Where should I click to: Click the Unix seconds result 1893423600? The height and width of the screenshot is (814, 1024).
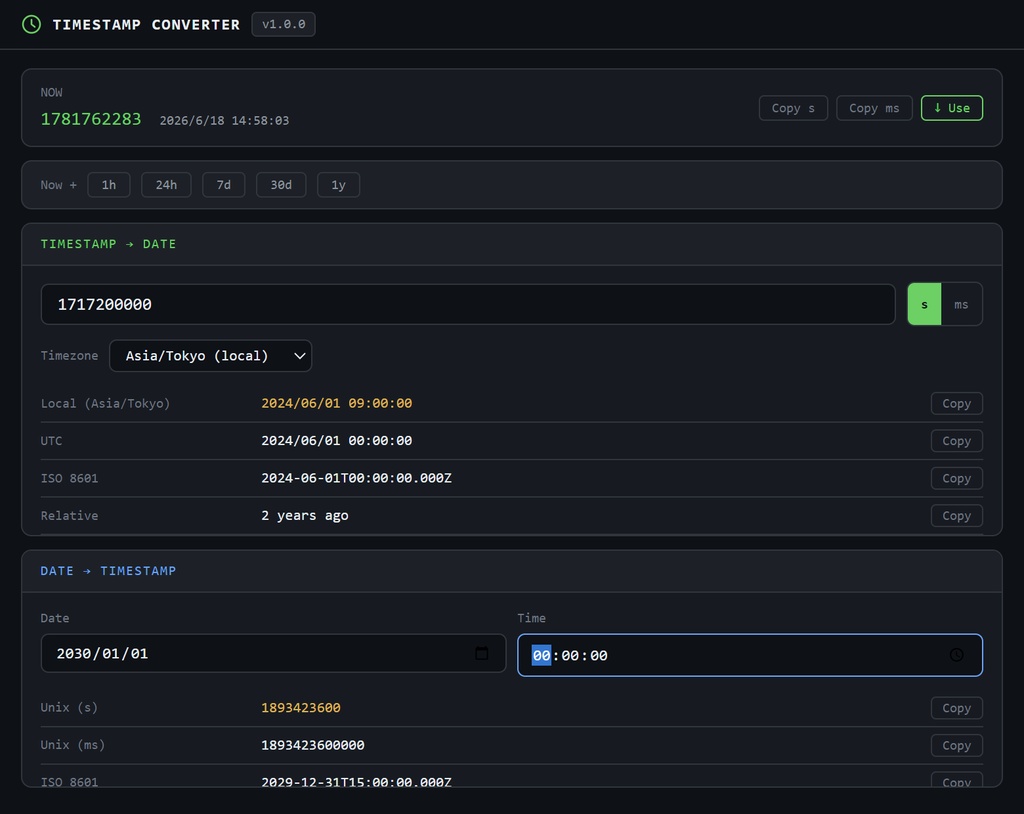pos(300,708)
